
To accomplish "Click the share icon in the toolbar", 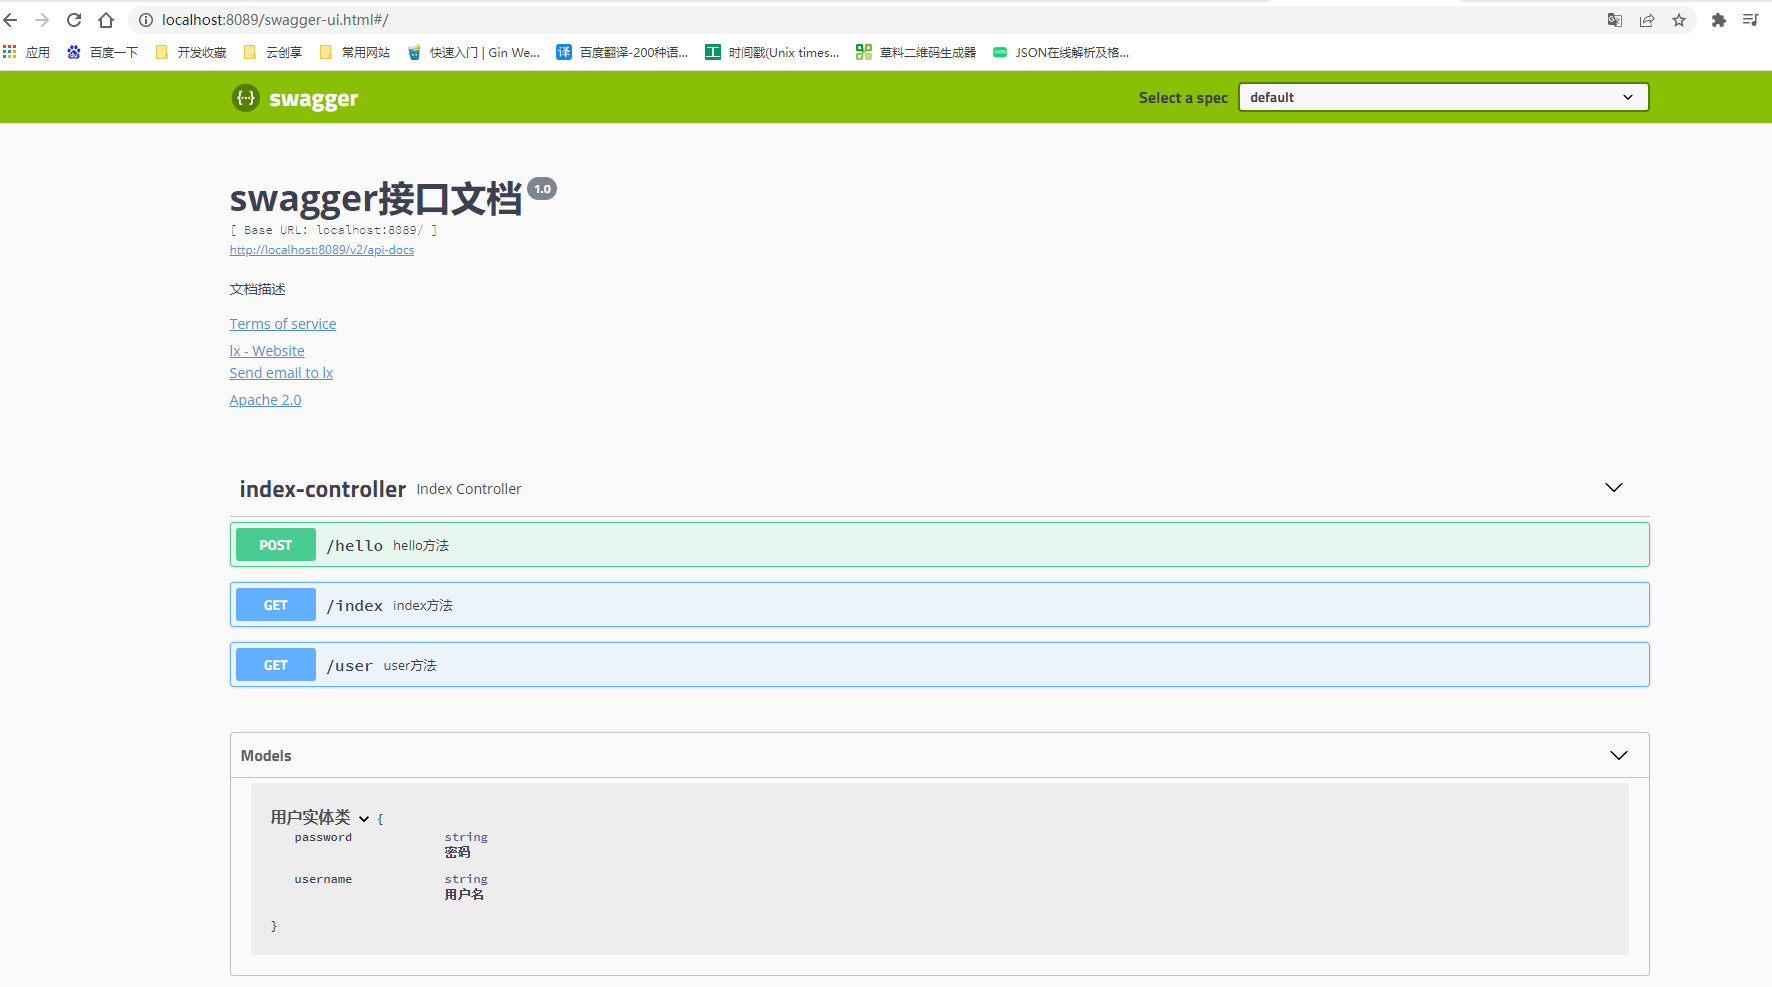I will pyautogui.click(x=1647, y=20).
